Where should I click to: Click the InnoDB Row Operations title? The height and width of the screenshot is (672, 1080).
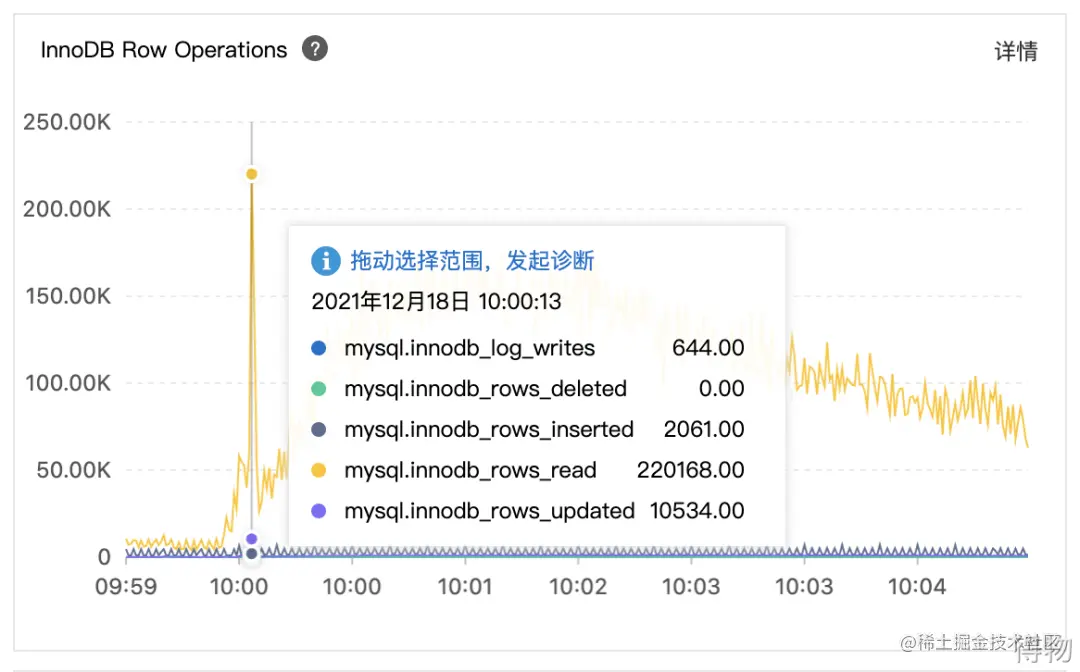coord(164,49)
